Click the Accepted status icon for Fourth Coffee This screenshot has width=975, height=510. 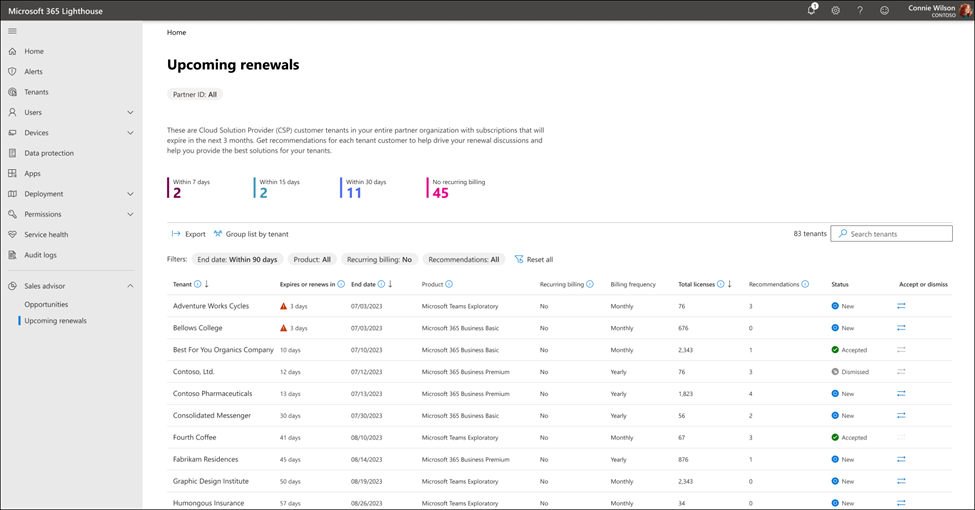[x=835, y=437]
